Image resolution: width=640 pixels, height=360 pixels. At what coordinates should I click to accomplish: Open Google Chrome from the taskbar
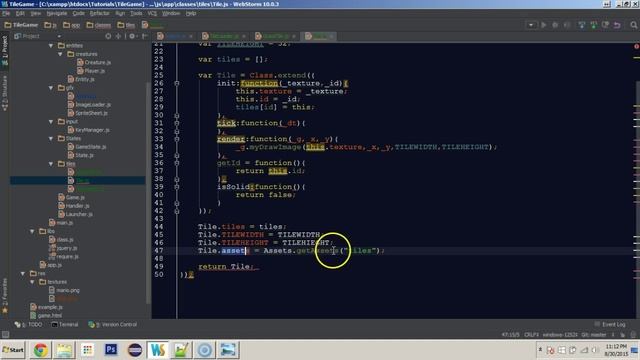pyautogui.click(x=40, y=350)
